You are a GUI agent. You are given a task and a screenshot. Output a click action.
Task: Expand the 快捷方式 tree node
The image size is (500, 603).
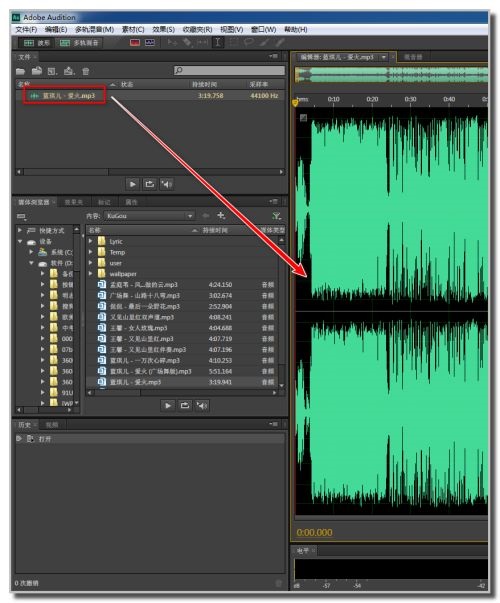pos(20,230)
